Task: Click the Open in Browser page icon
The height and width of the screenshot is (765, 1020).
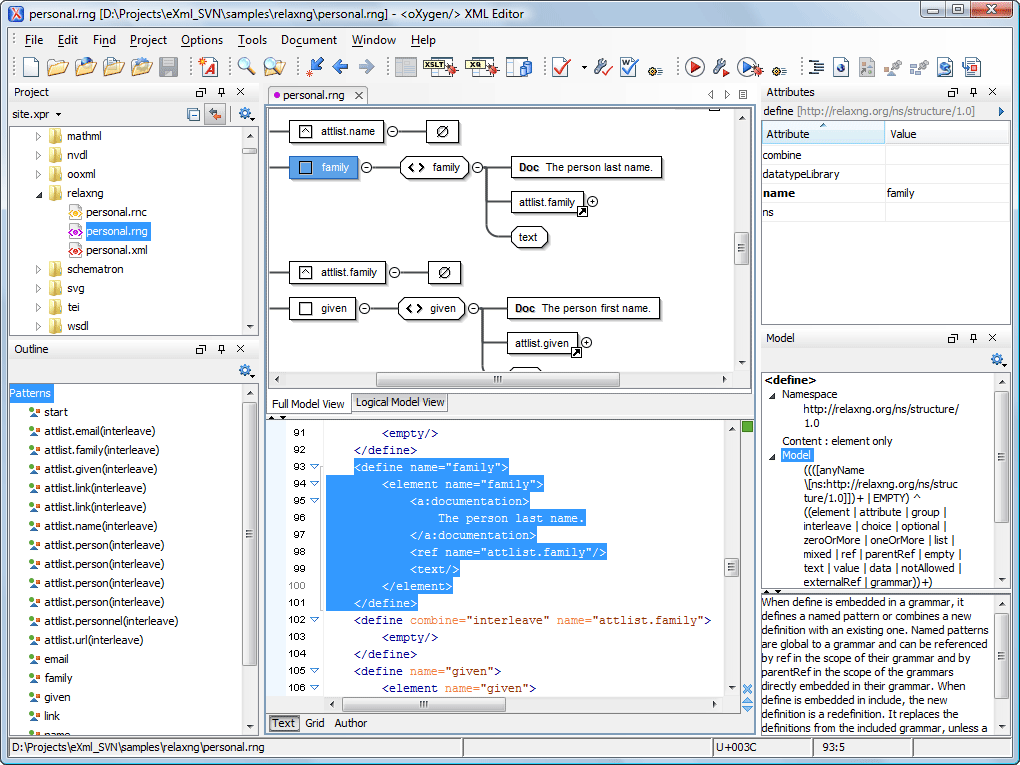Action: (x=841, y=67)
